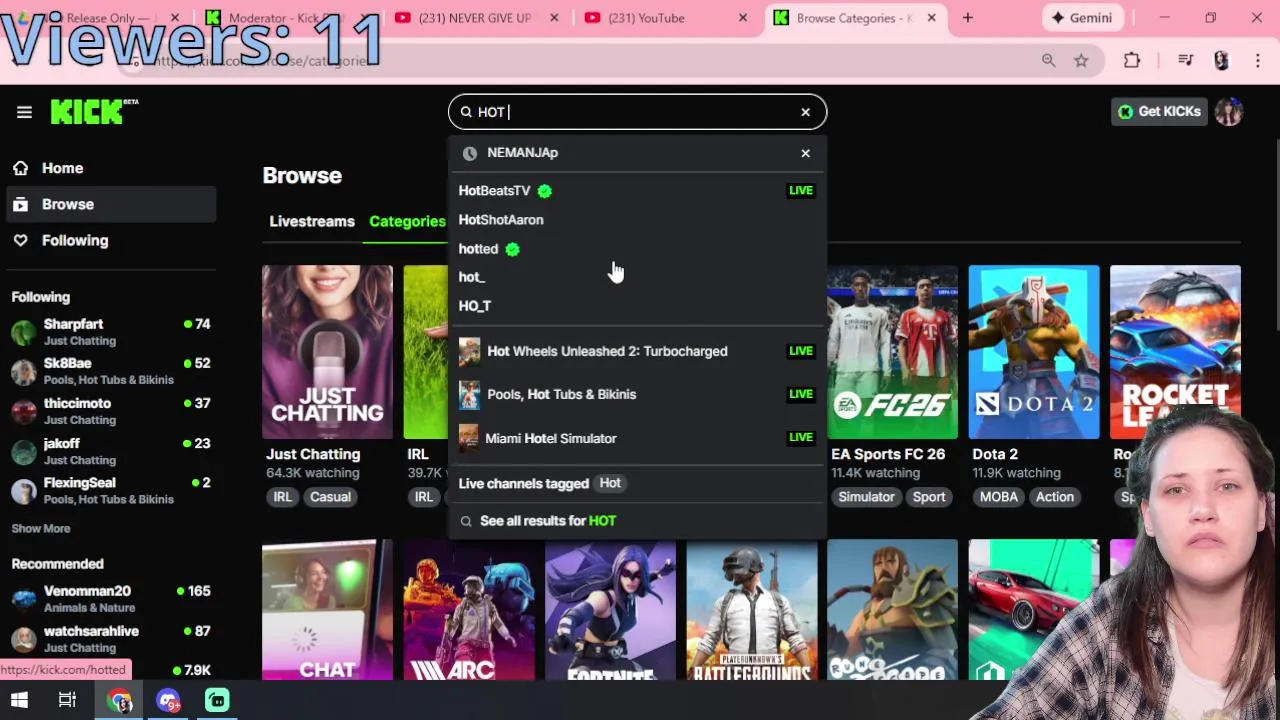Open FlexingSeal followed channel
Image resolution: width=1280 pixels, height=720 pixels.
pyautogui.click(x=110, y=490)
